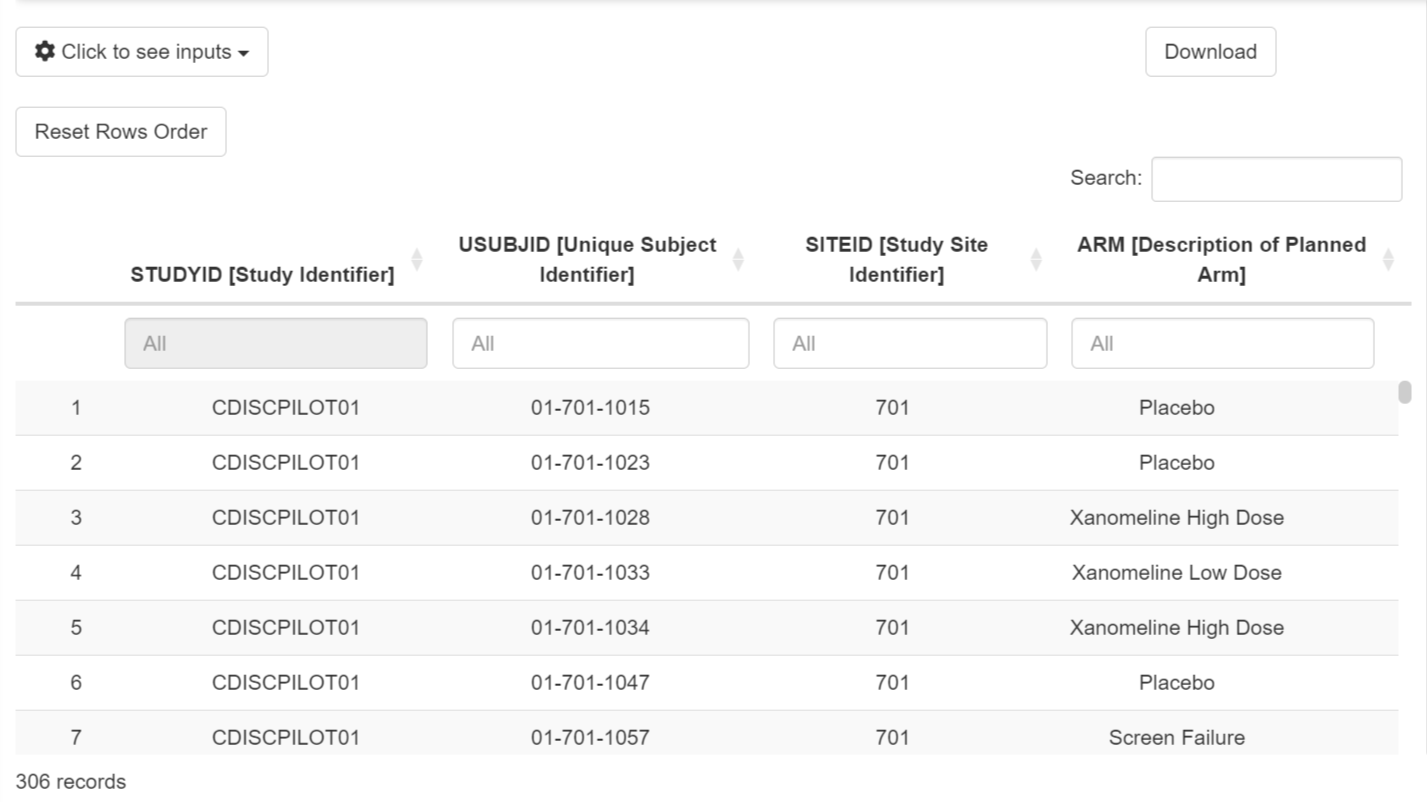Open the STUDYID column filter box
Viewport: 1427px width, 802px height.
point(276,344)
